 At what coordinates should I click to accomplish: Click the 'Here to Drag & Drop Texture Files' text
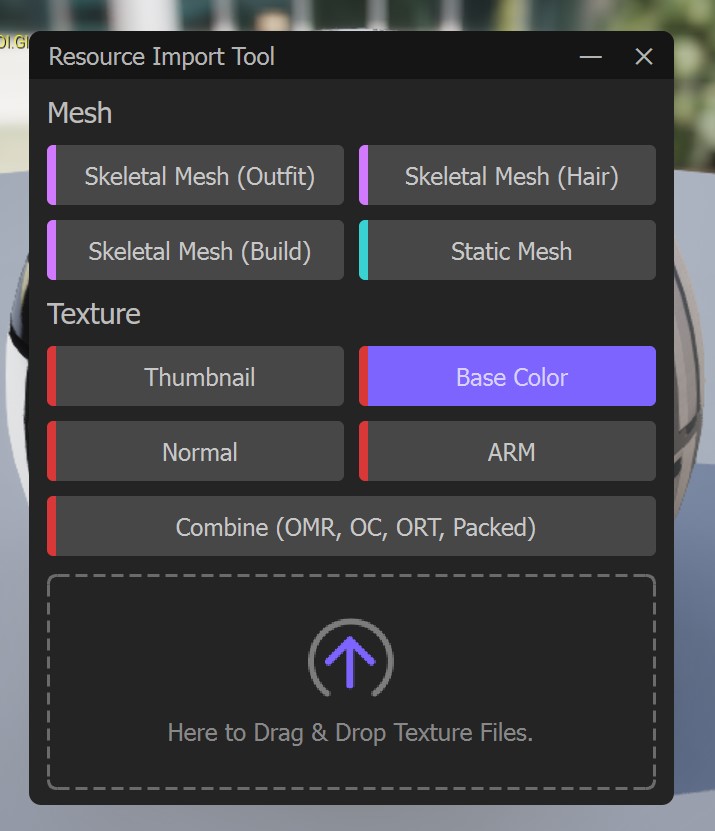350,733
